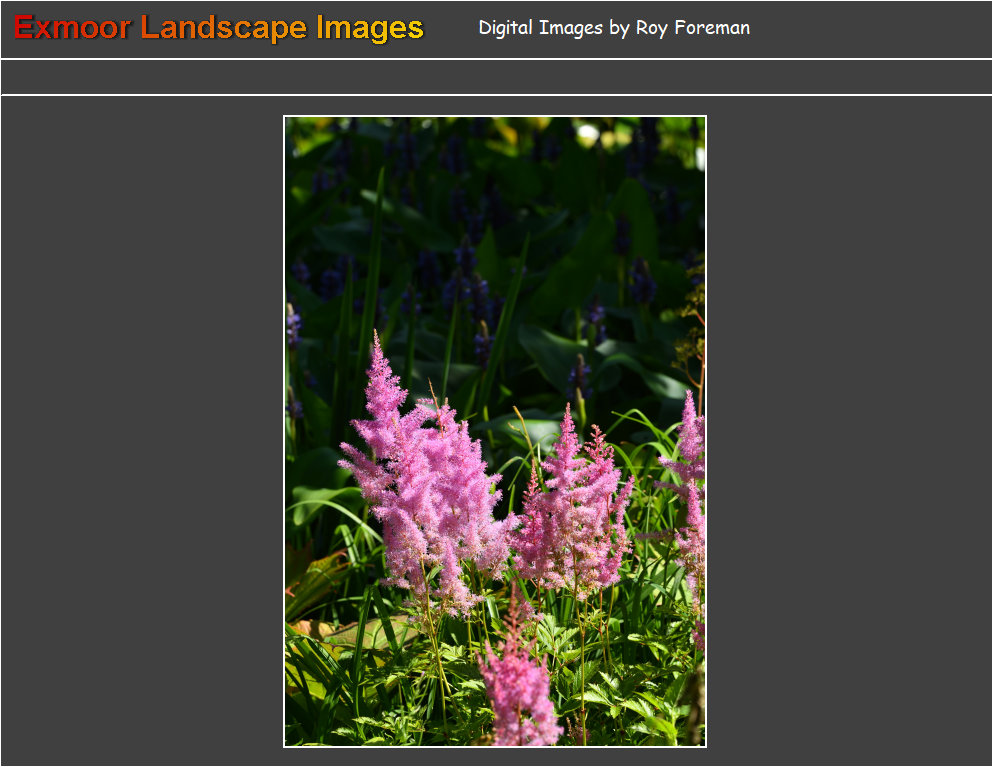This screenshot has height=767, width=993.
Task: Click the small pink flower at photo bottom
Action: pyautogui.click(x=518, y=690)
